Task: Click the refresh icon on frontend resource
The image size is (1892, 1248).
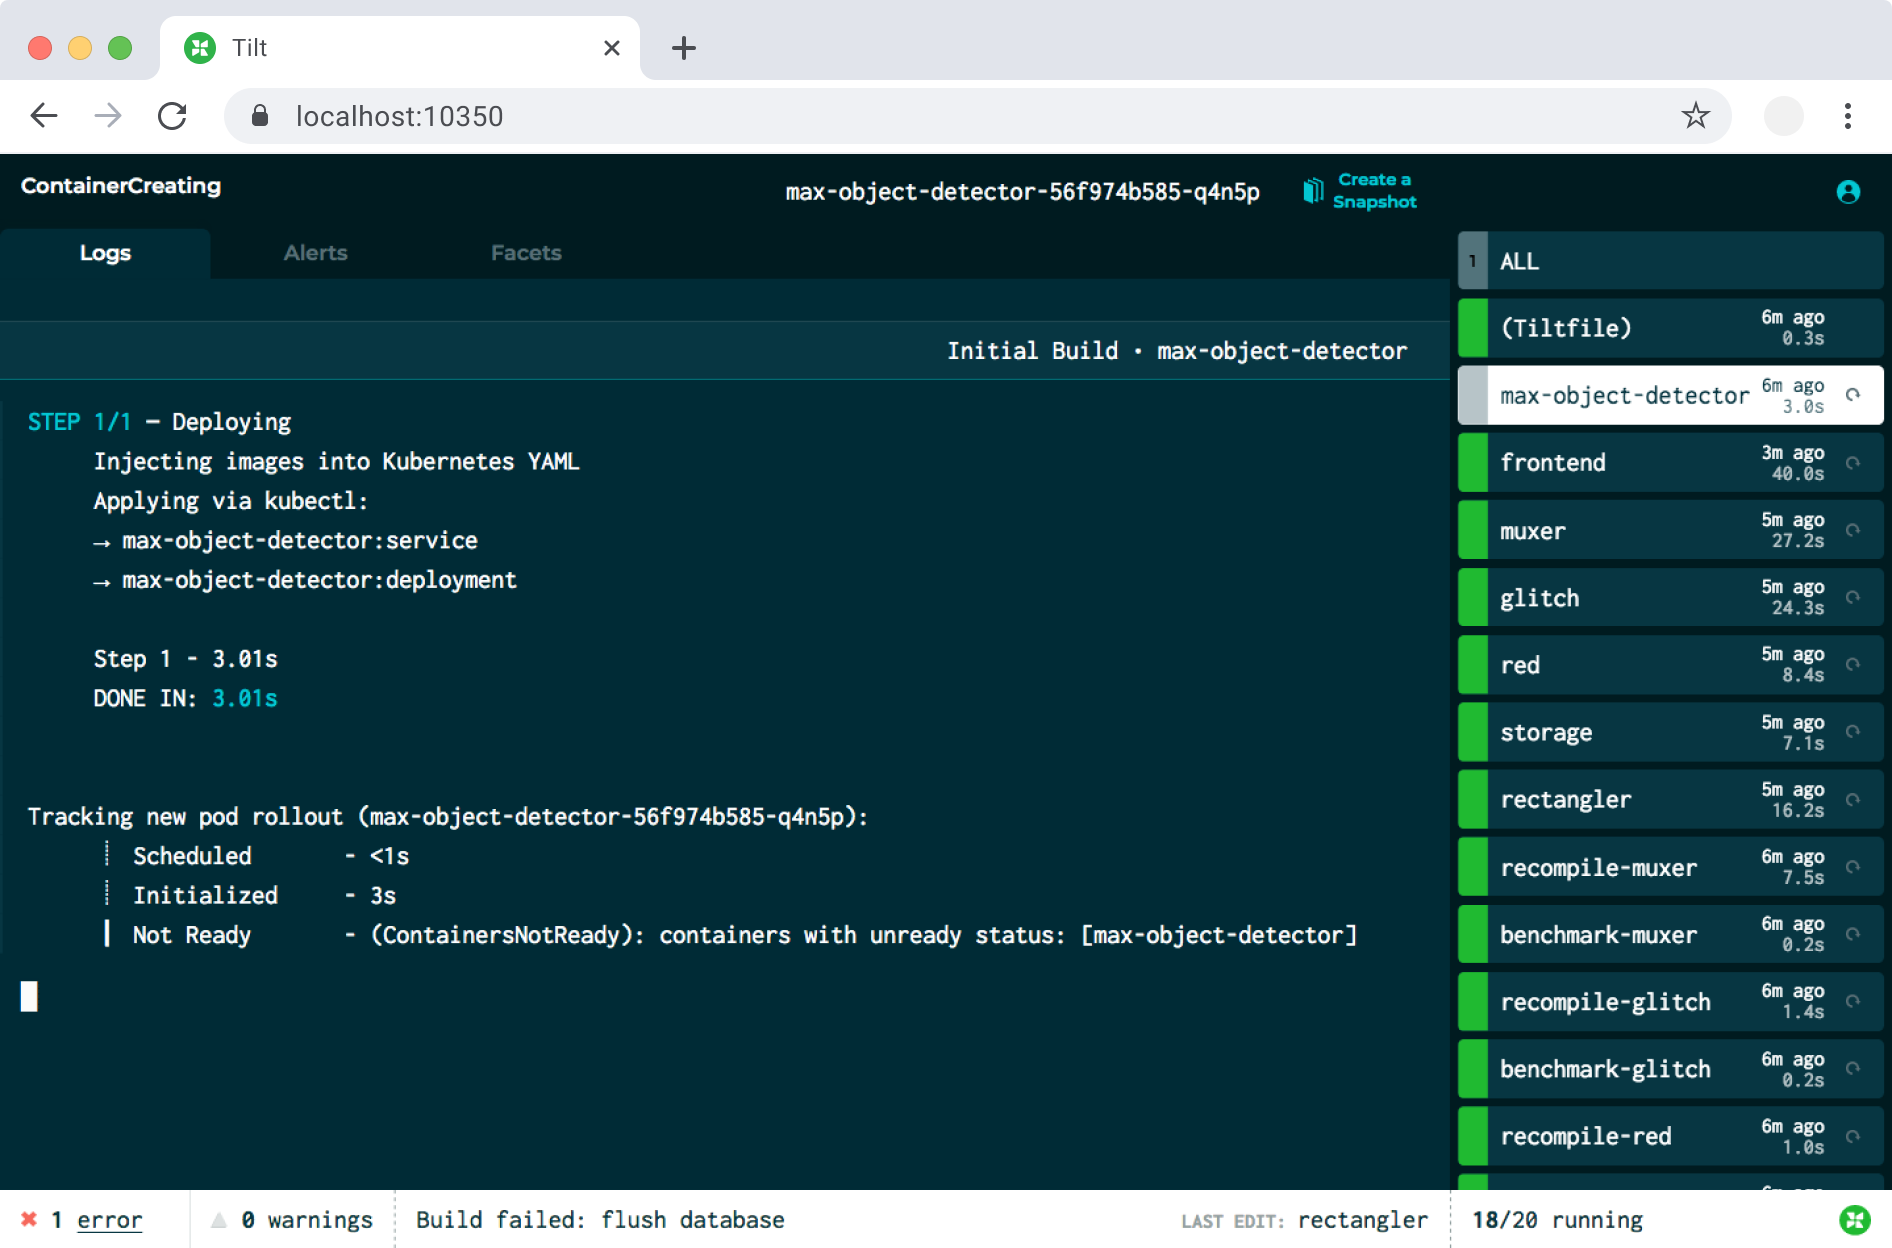Action: (1853, 462)
